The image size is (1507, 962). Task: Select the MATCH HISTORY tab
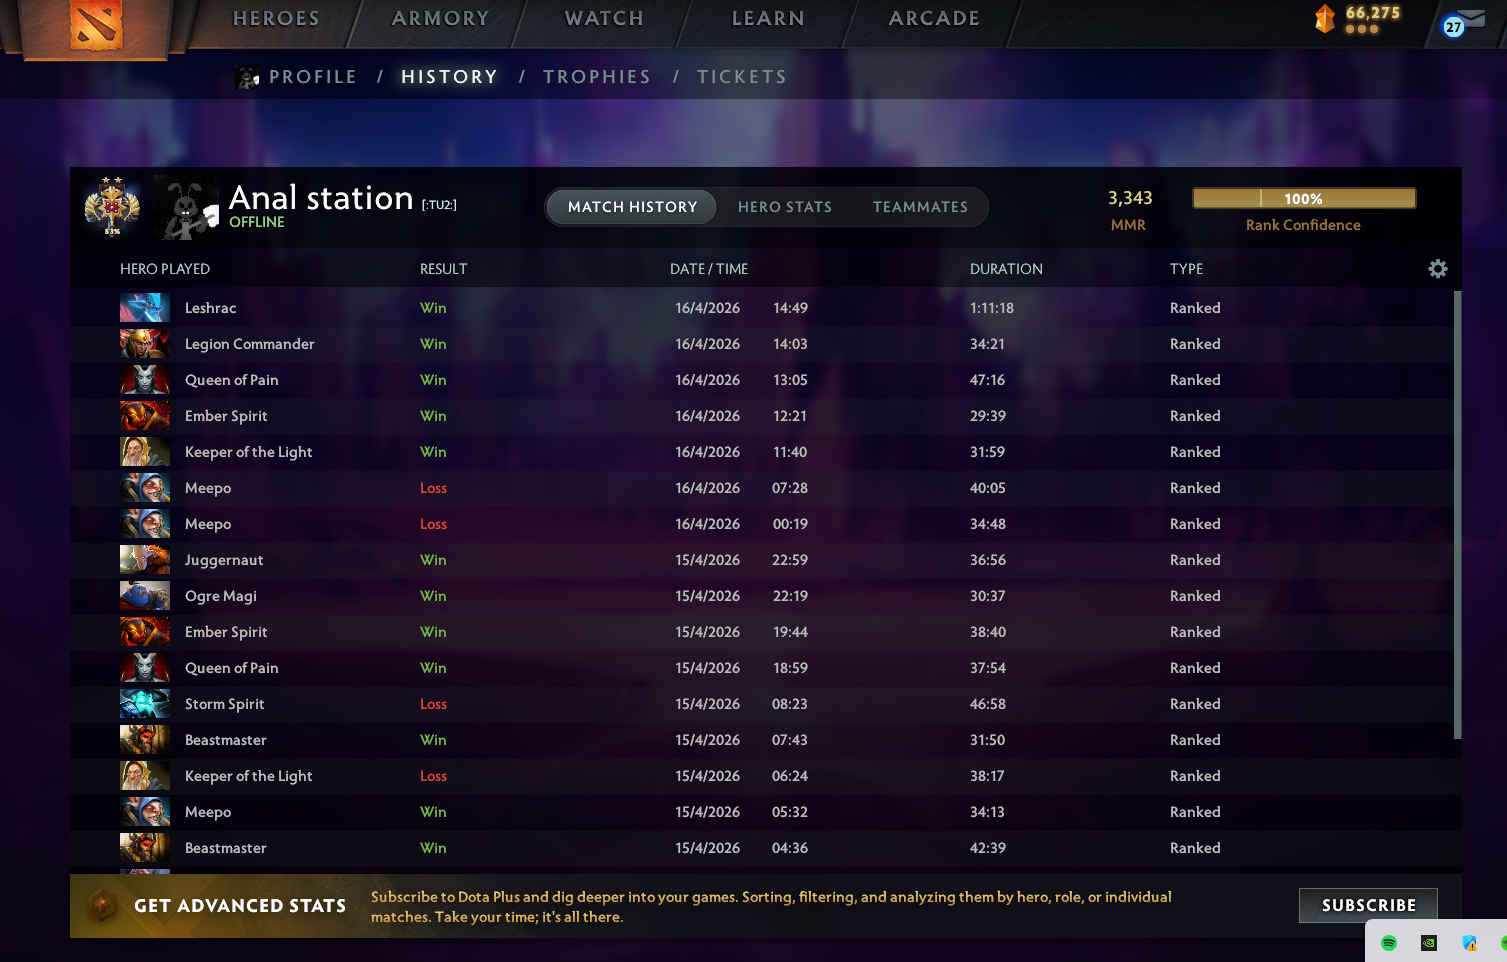[x=632, y=207]
